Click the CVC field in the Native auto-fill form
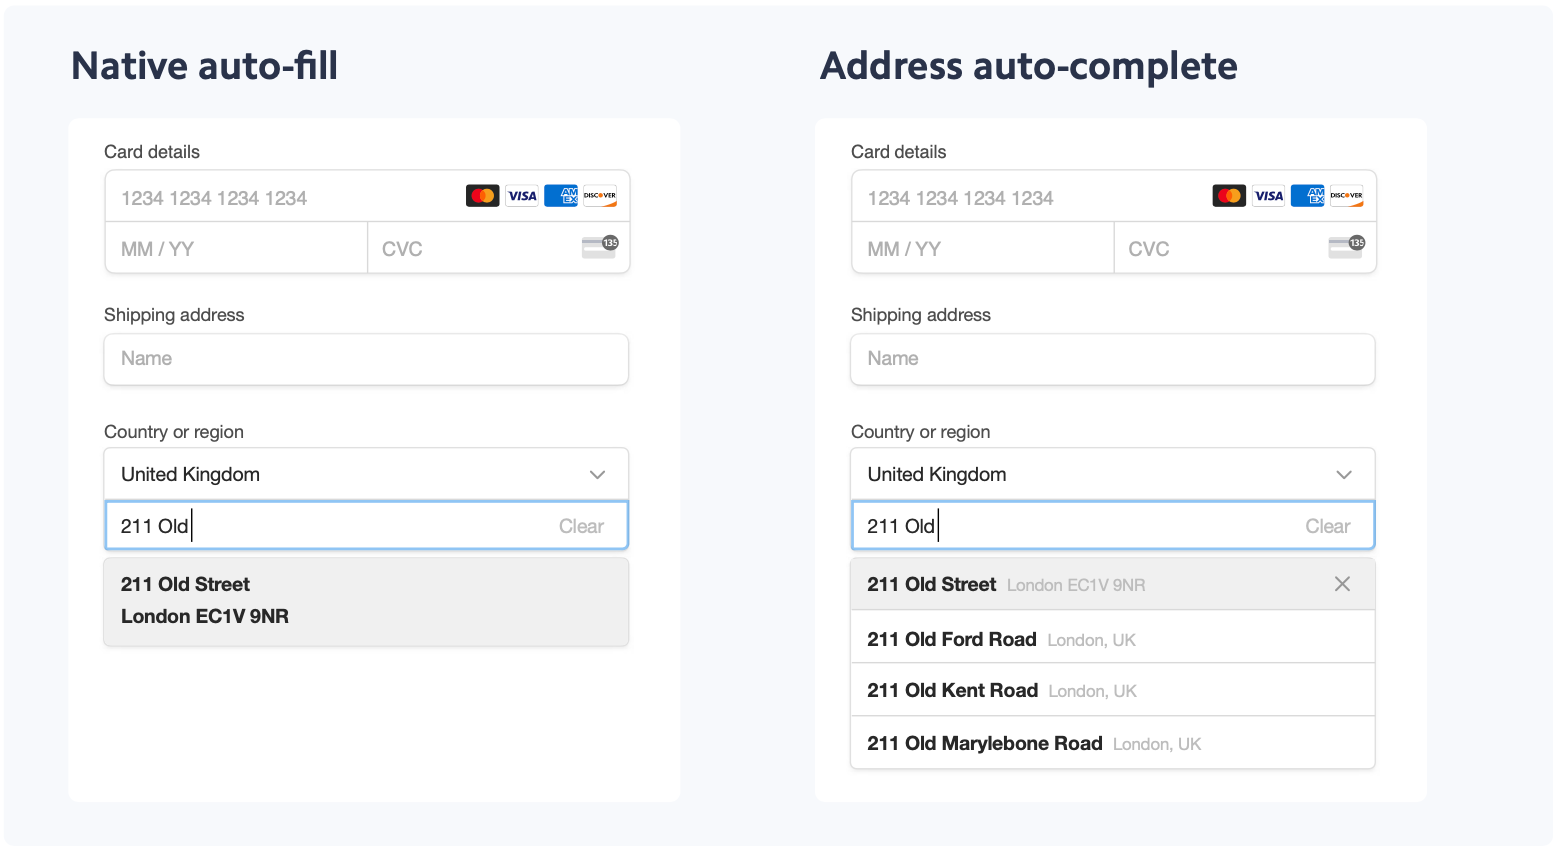This screenshot has height=852, width=1560. click(470, 249)
